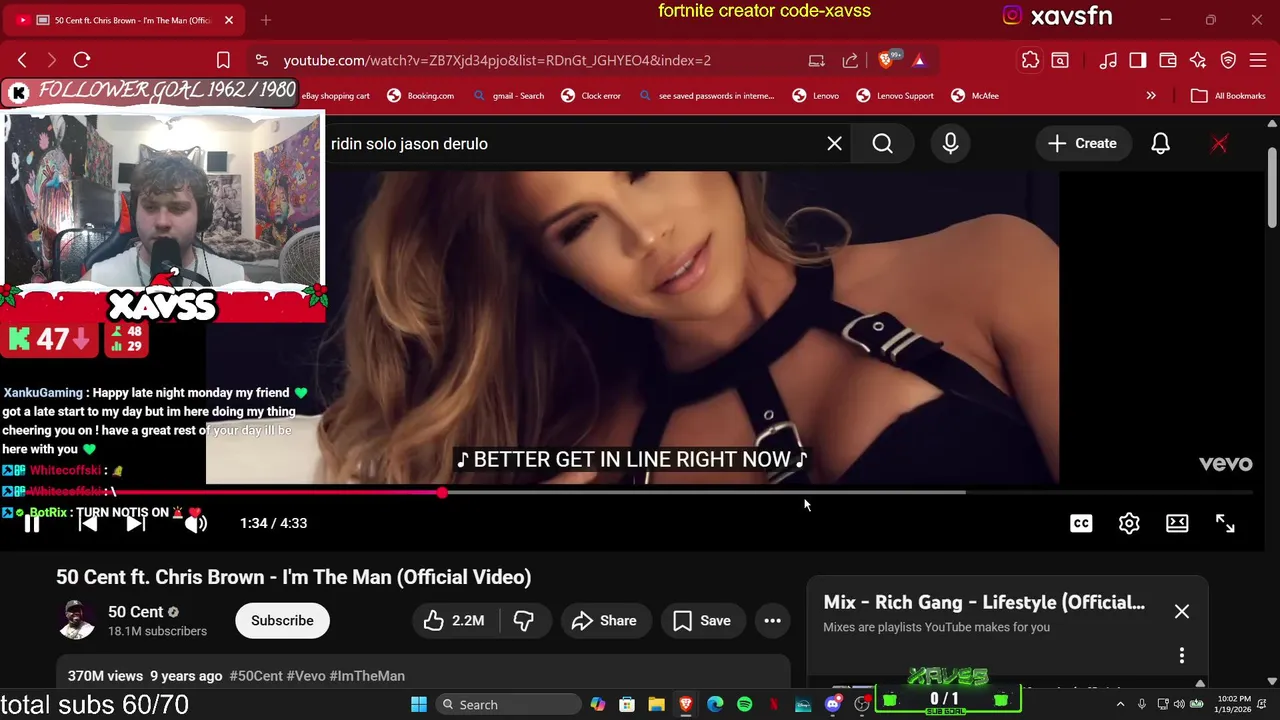Mute the video volume
The width and height of the screenshot is (1280, 720).
point(196,523)
